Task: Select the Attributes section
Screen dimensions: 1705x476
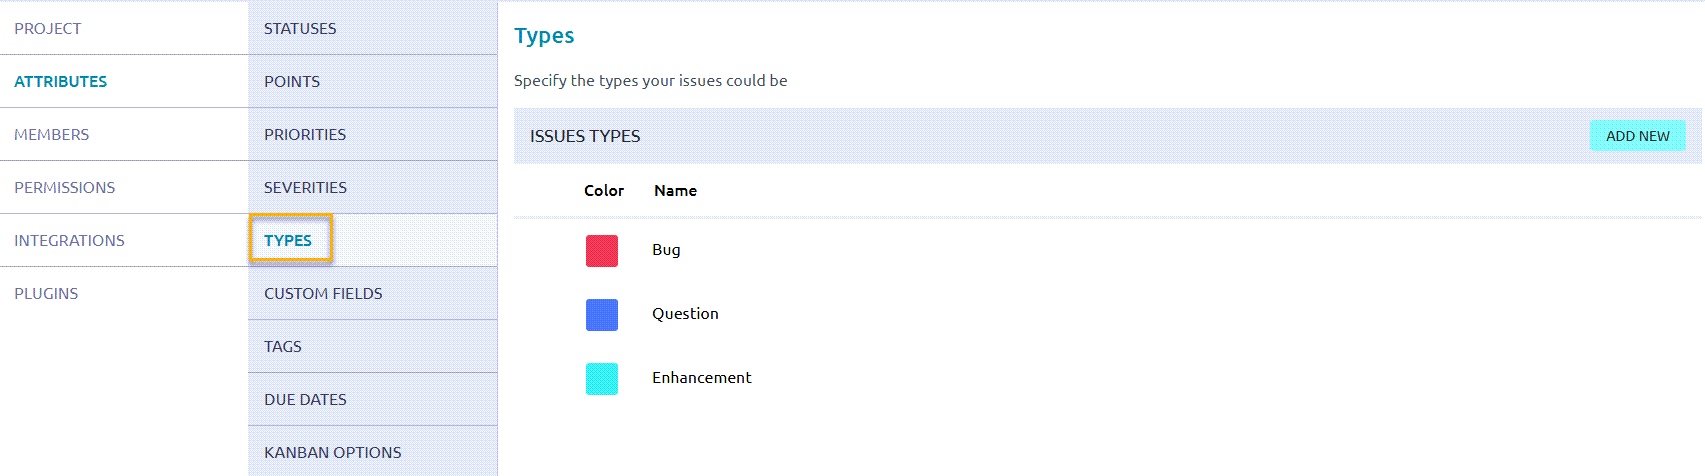Action: tap(60, 81)
